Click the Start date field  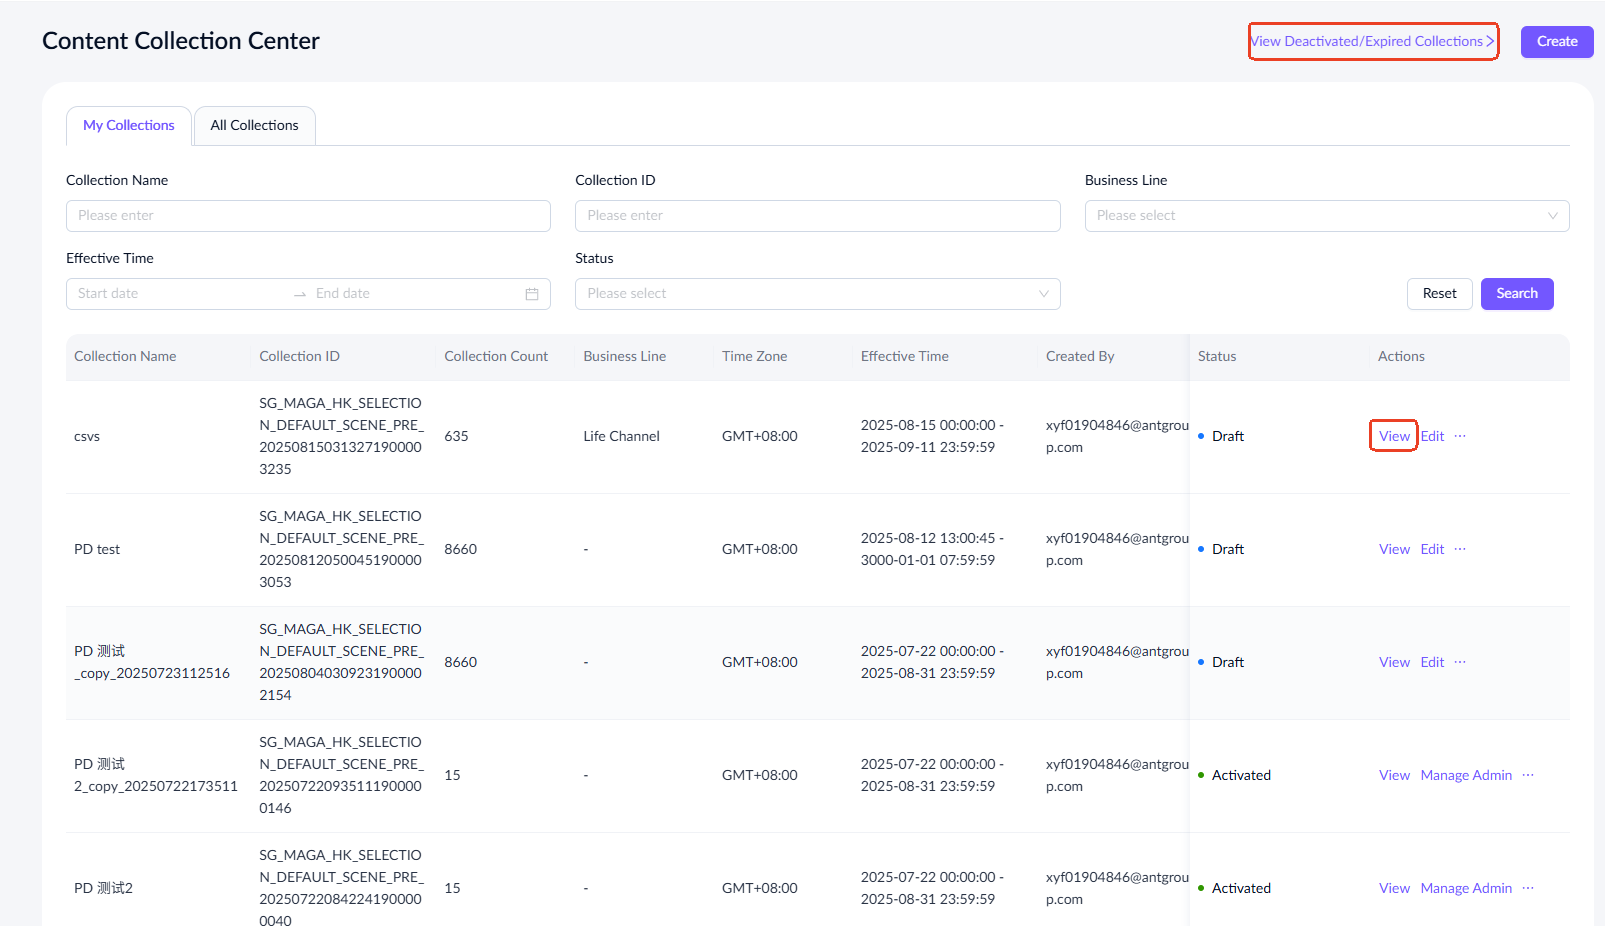180,294
